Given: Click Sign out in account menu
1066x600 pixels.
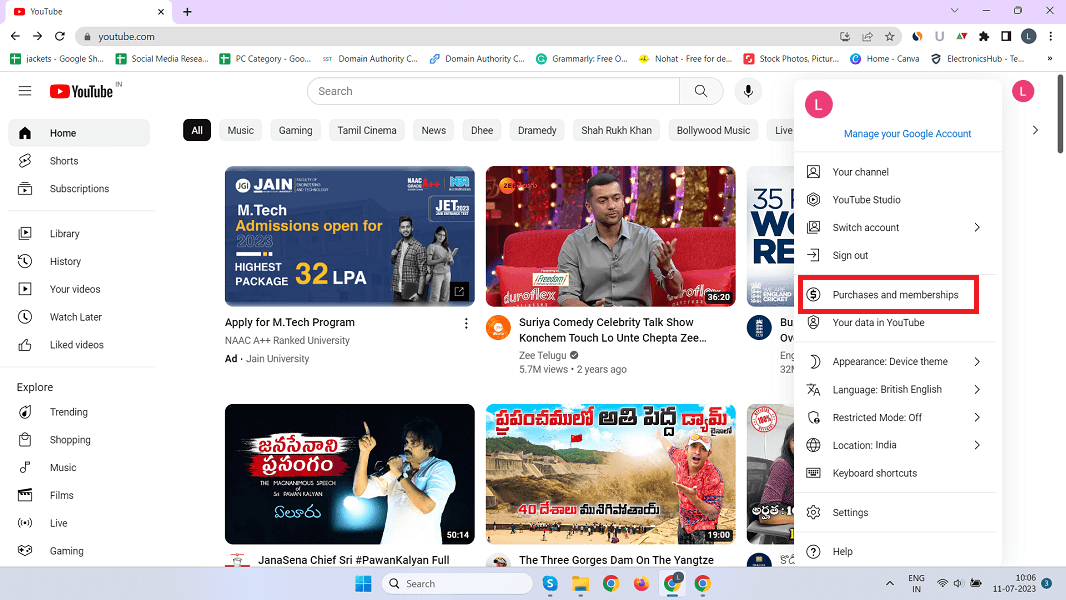Looking at the screenshot, I should tap(850, 256).
